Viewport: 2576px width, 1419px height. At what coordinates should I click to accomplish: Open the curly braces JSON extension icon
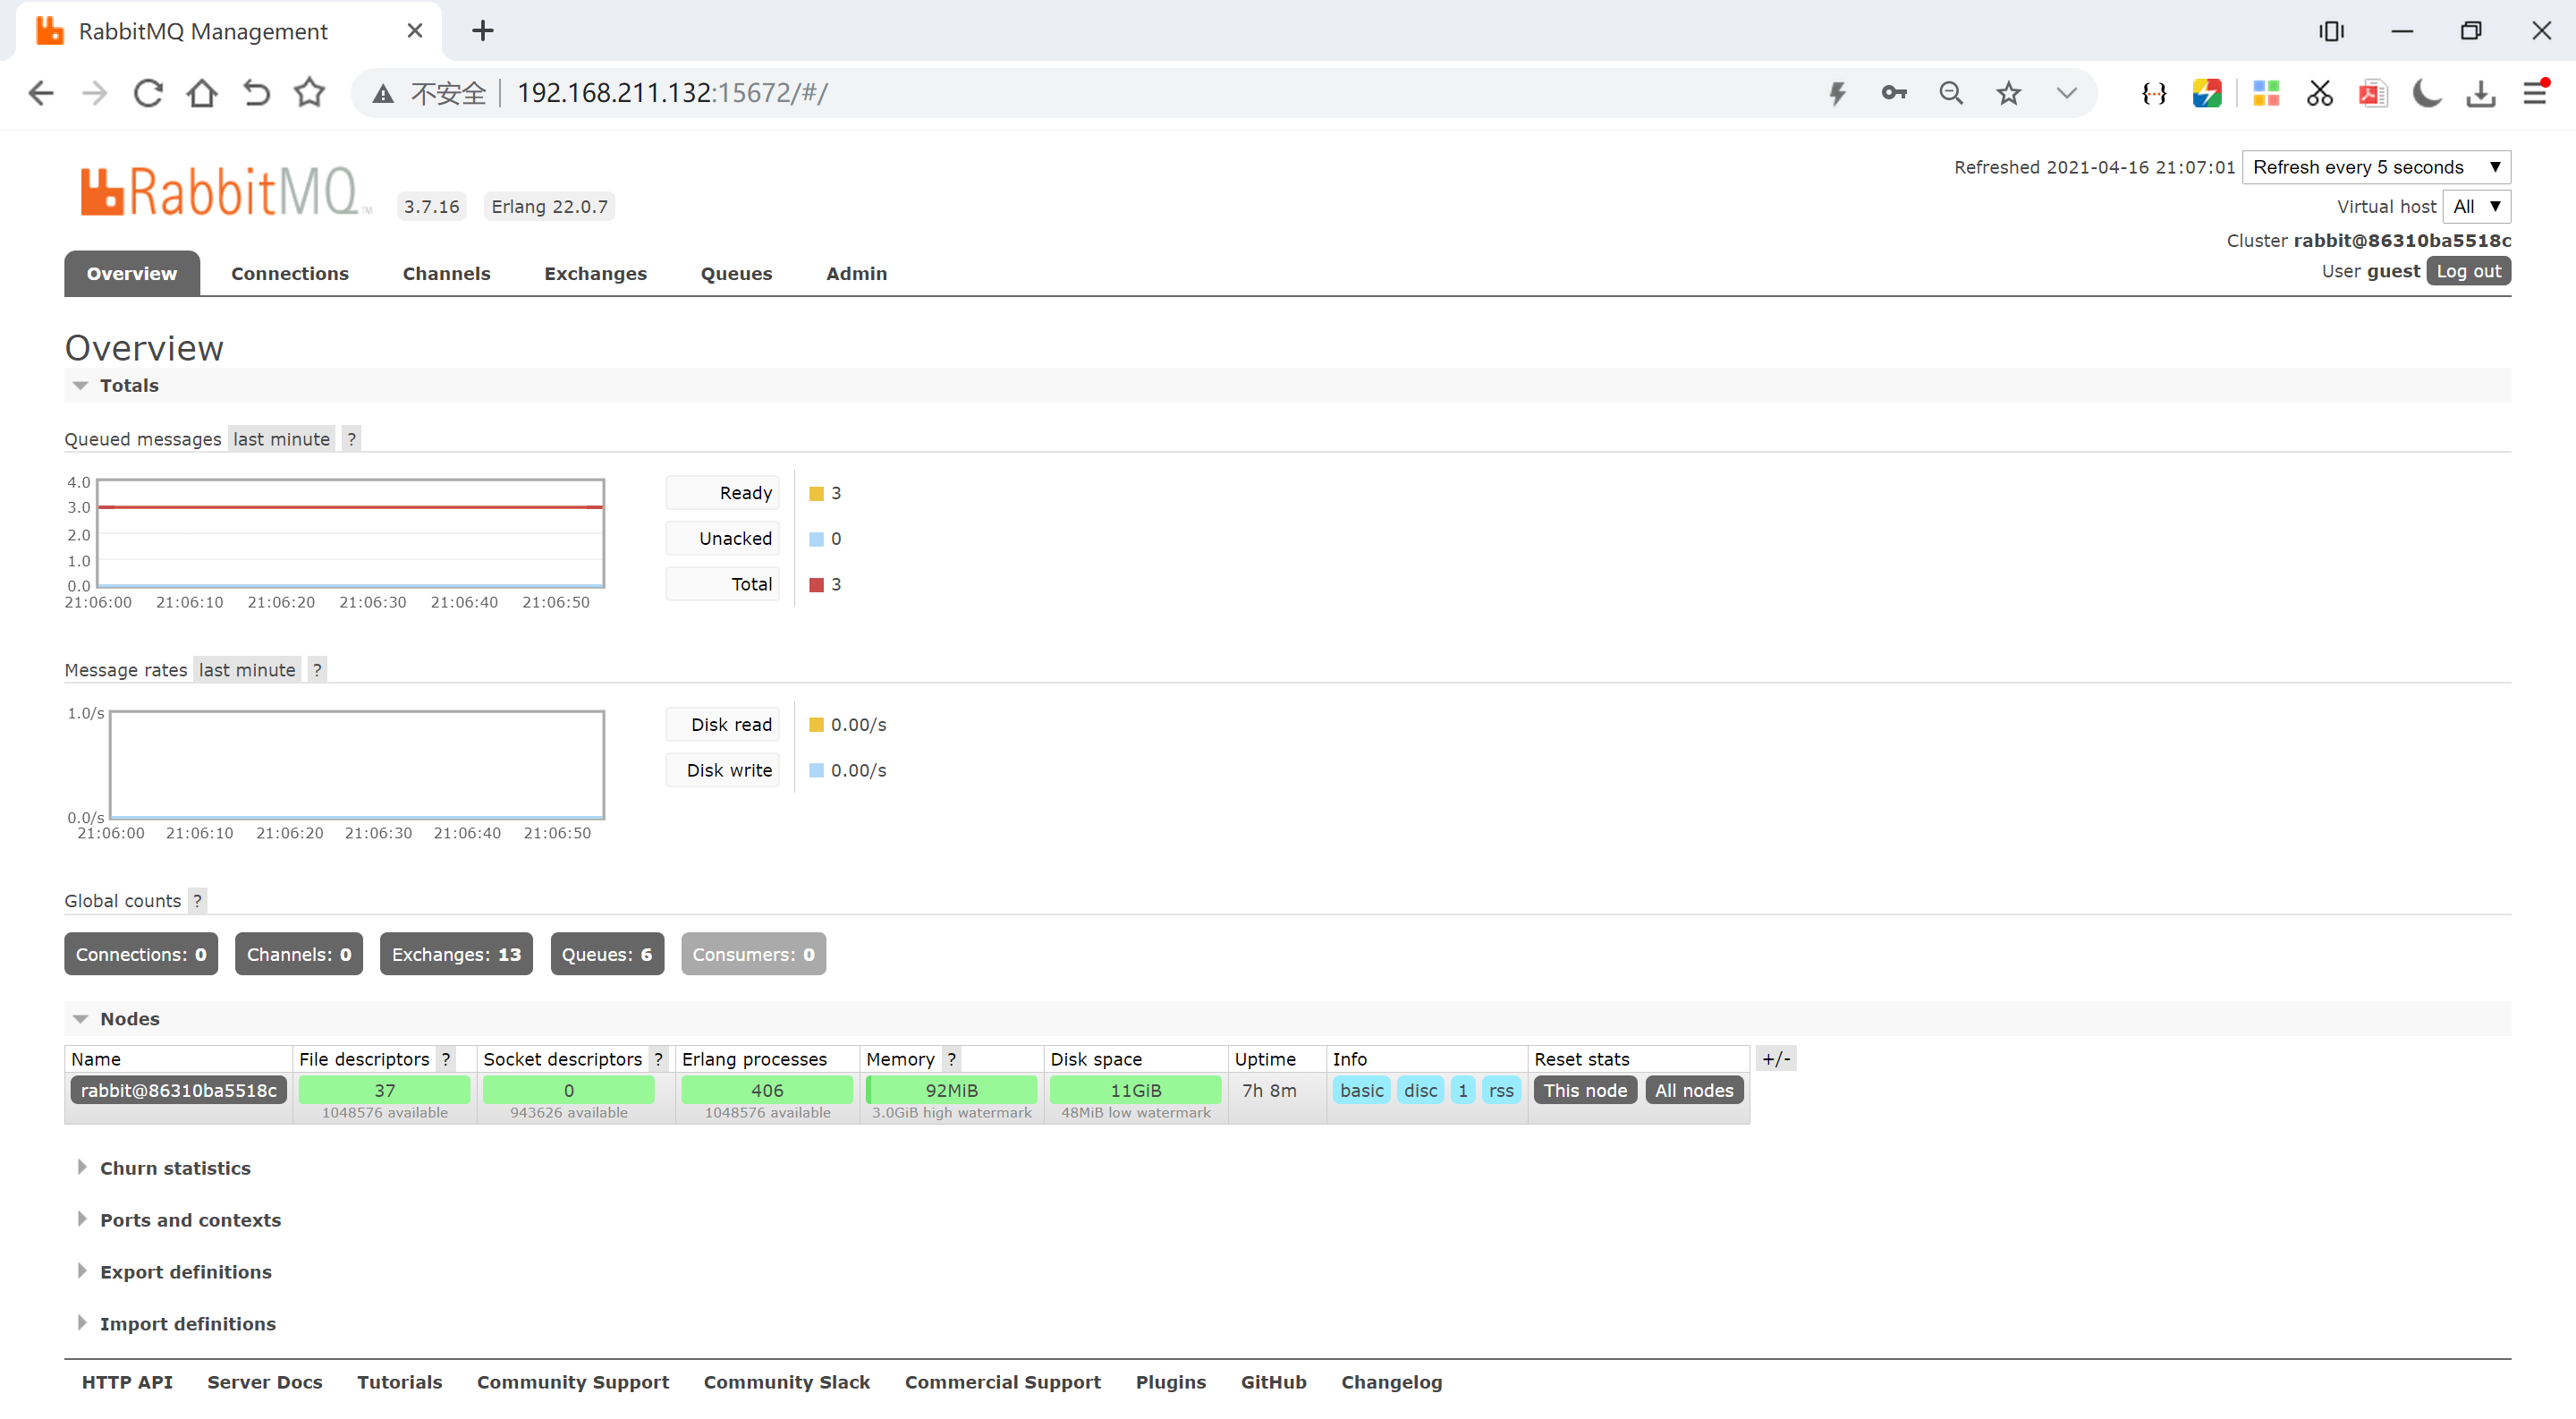(2154, 93)
